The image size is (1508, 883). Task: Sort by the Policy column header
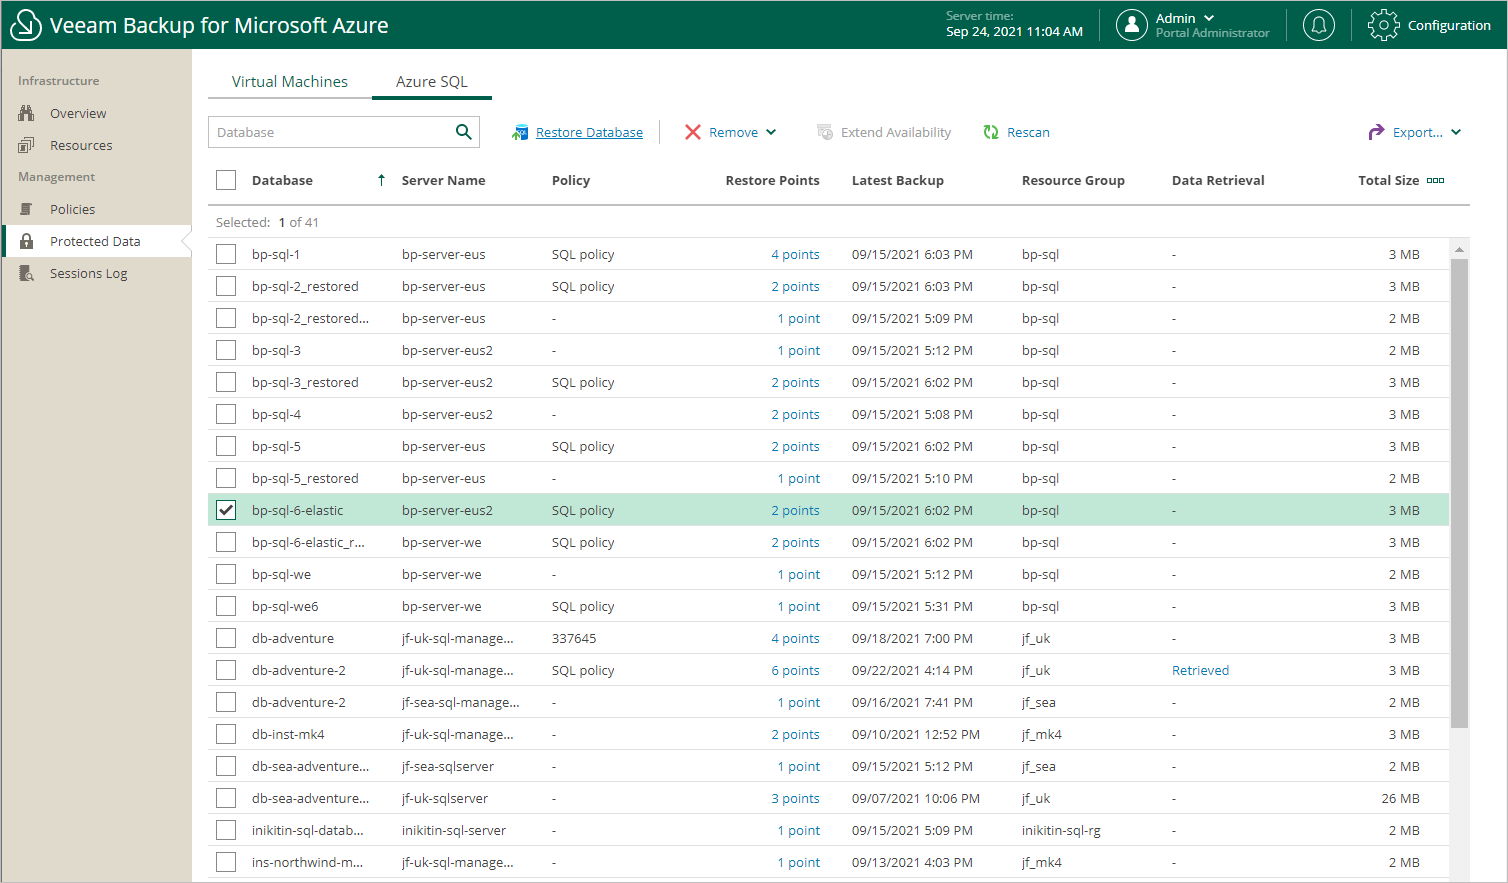pos(571,180)
